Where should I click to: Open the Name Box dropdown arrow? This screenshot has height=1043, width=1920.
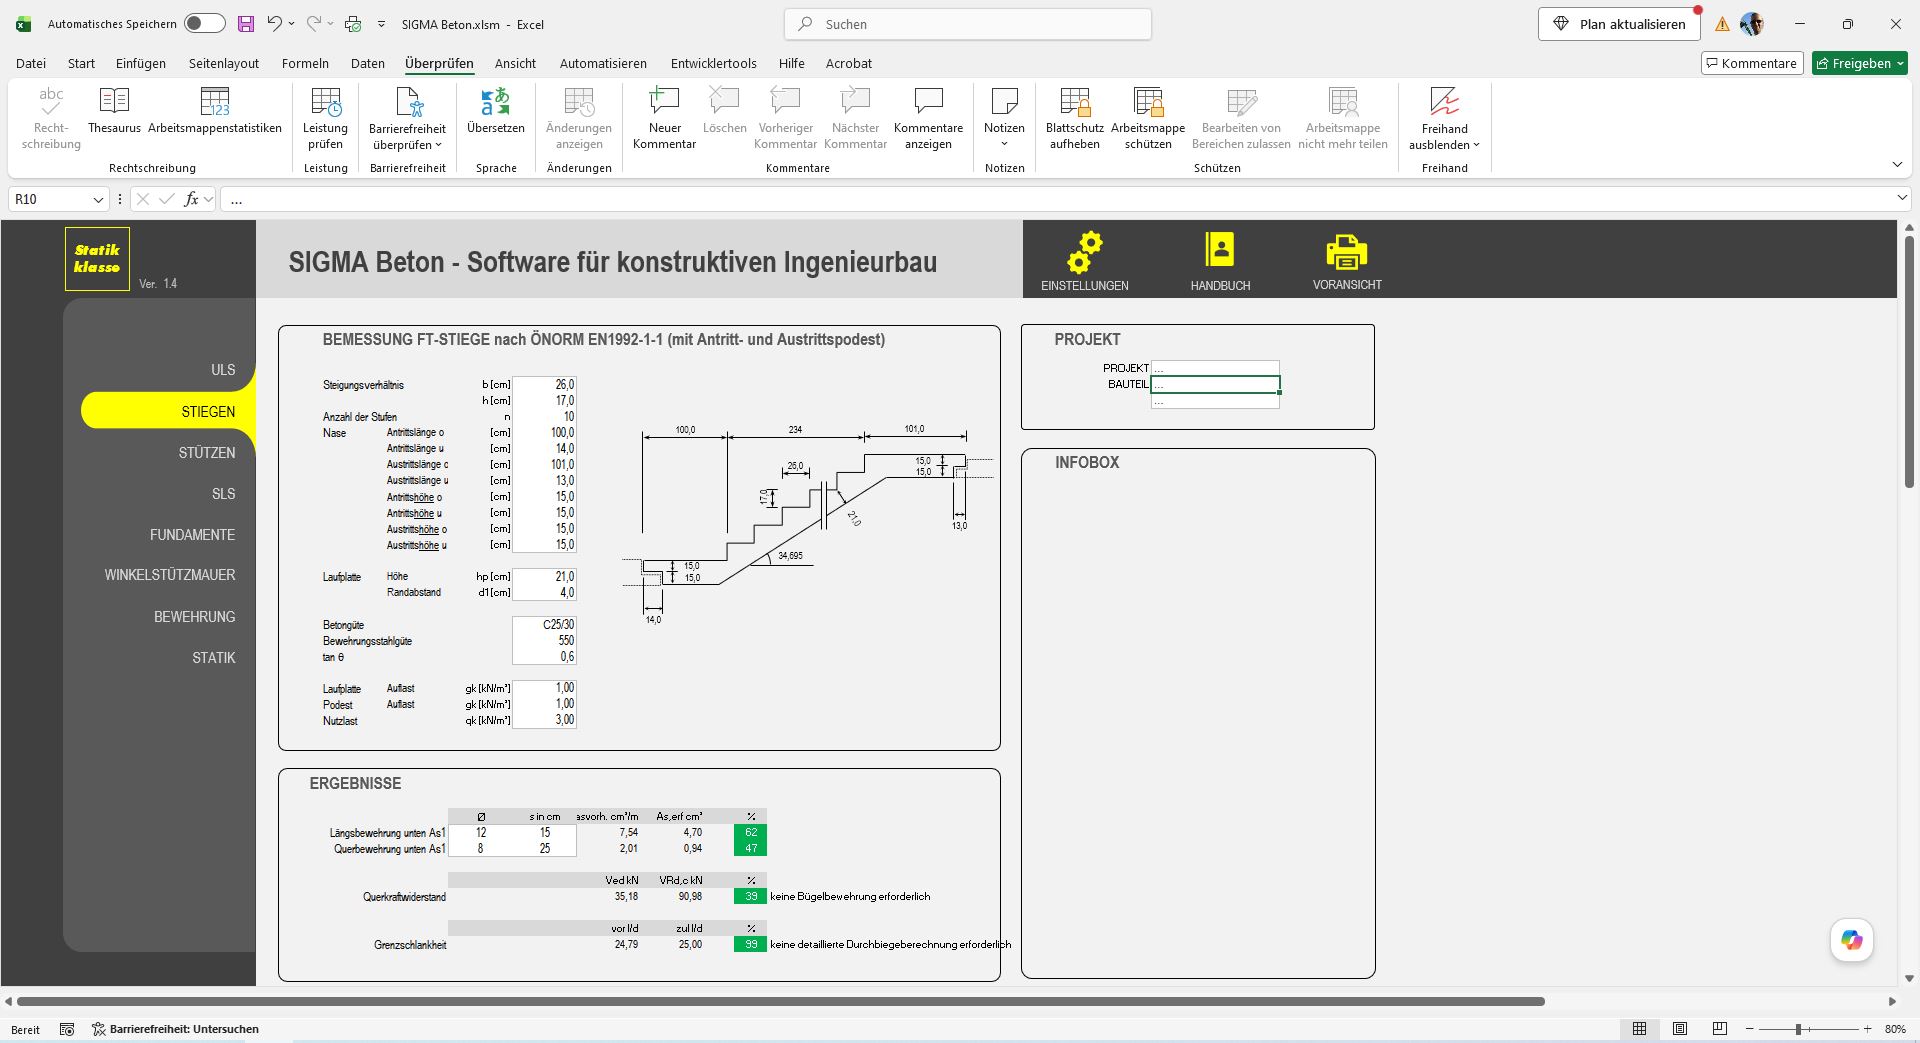[98, 200]
